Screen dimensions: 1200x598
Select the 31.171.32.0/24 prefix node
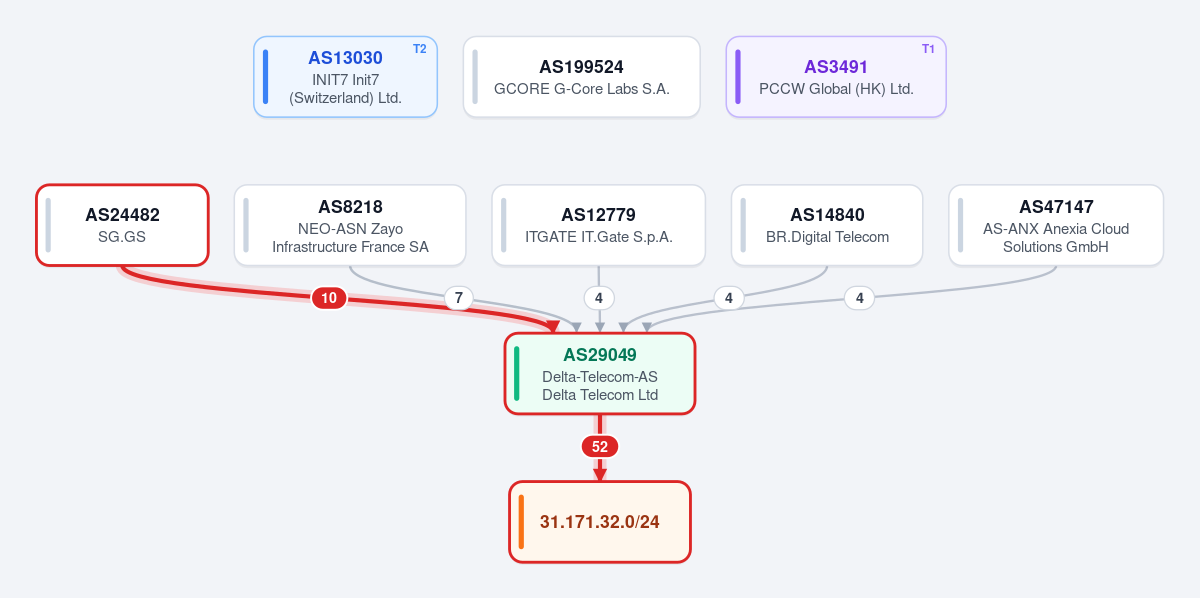600,522
